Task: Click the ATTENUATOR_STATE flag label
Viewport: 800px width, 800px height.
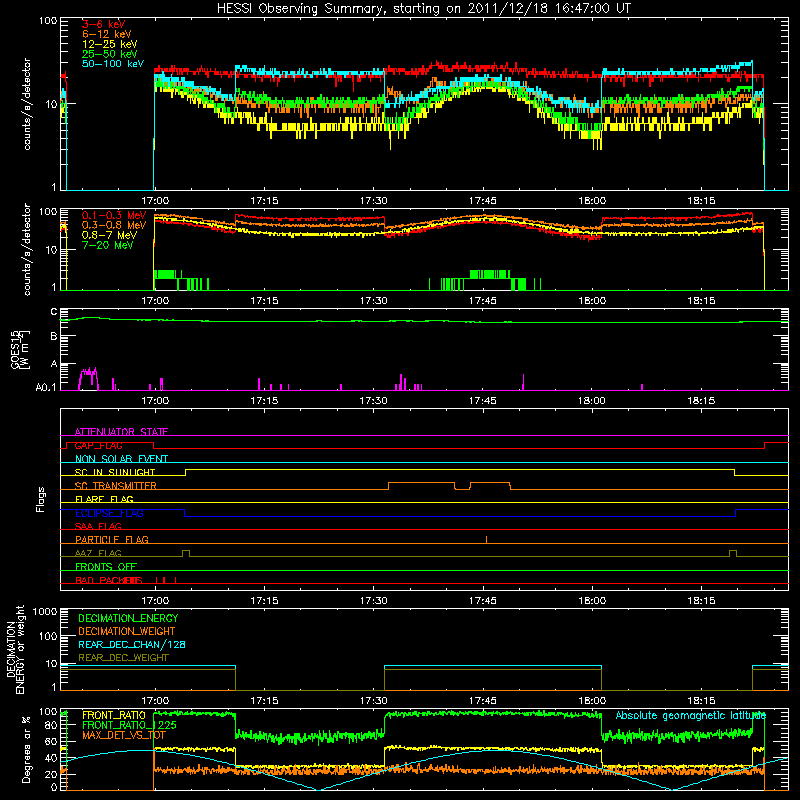Action: 121,432
